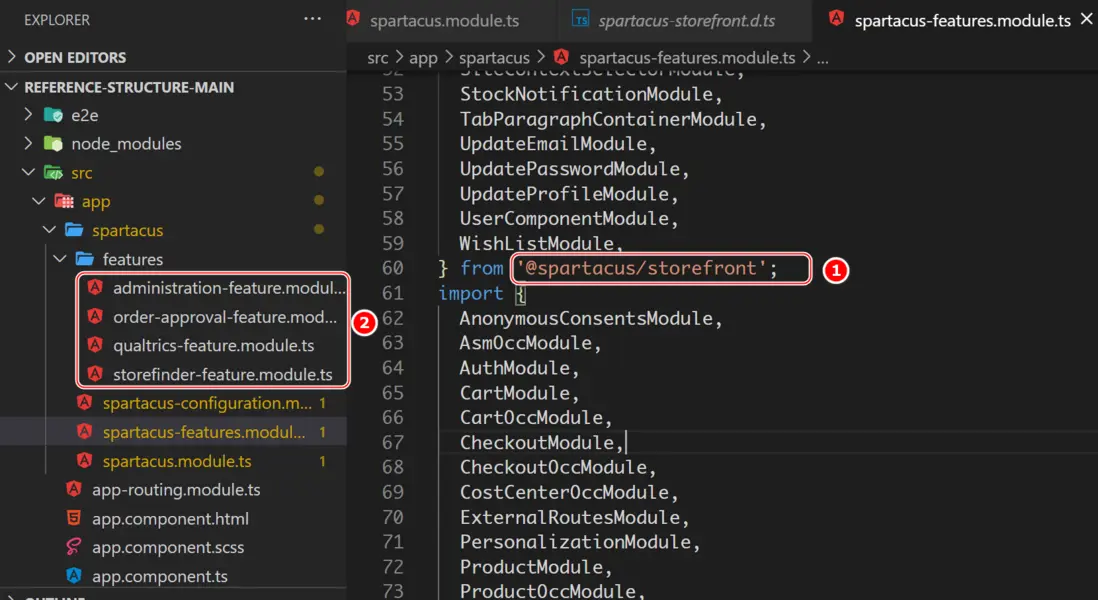Click the SCSS icon beside app.component.scss
1098x600 pixels.
coord(73,547)
